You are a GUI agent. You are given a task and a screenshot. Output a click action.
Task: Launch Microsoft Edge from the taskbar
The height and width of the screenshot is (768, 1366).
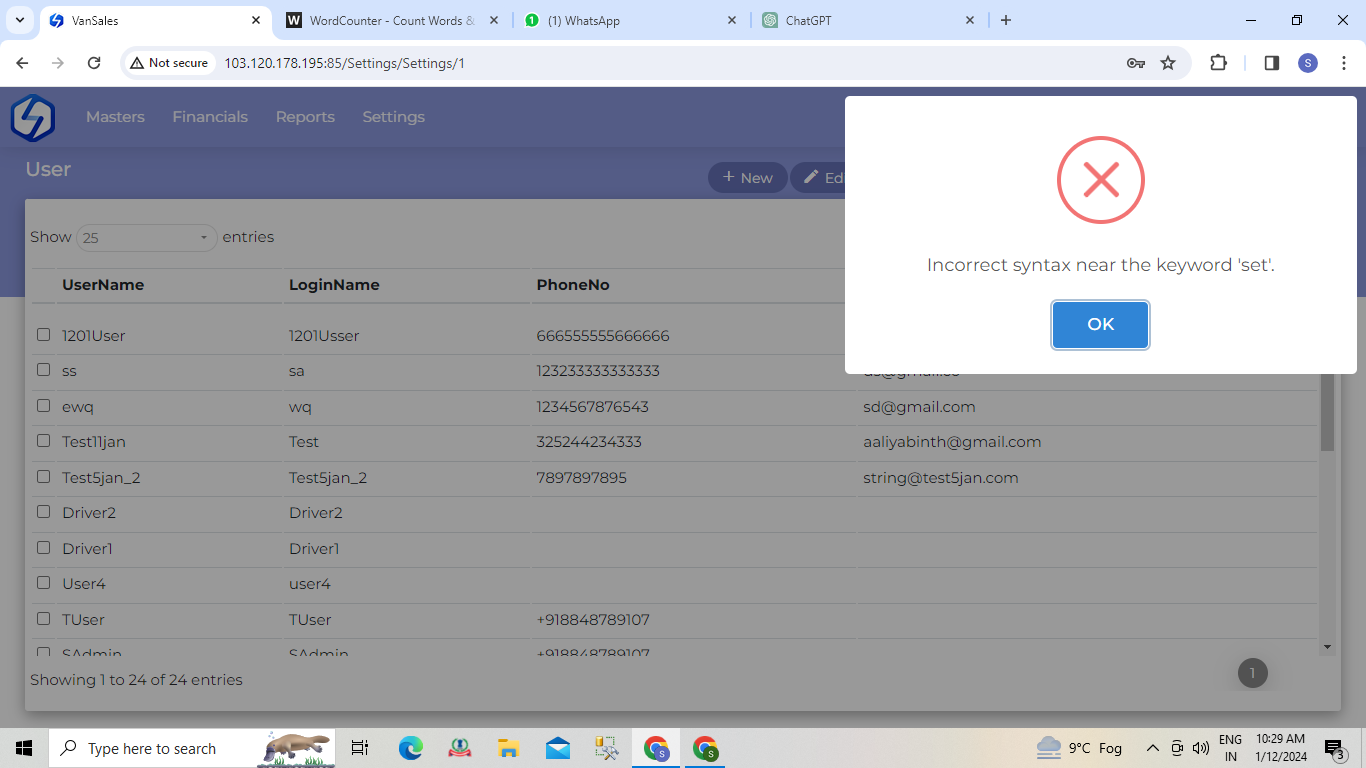coord(410,748)
